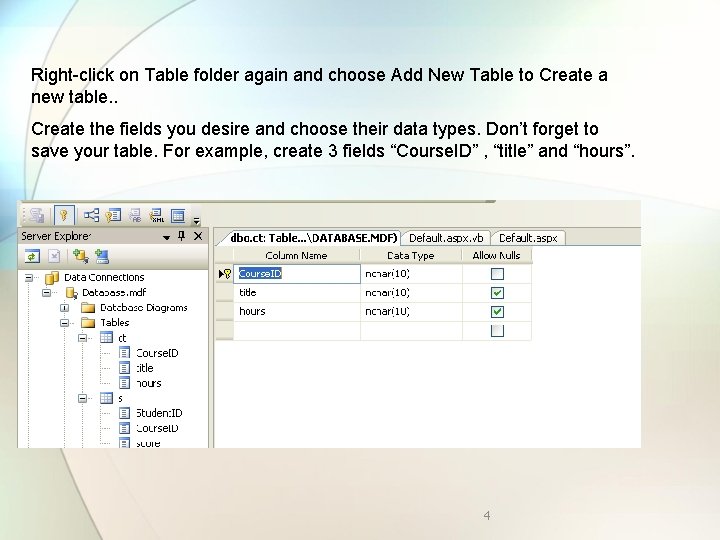The image size is (720, 540).
Task: Click the data type cell for CourseID
Action: [x=411, y=274]
